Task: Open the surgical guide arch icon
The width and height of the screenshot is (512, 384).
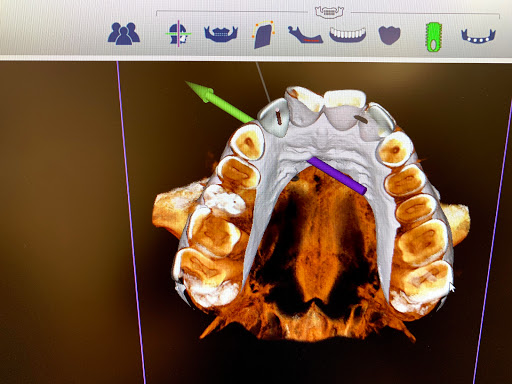Action: point(478,36)
